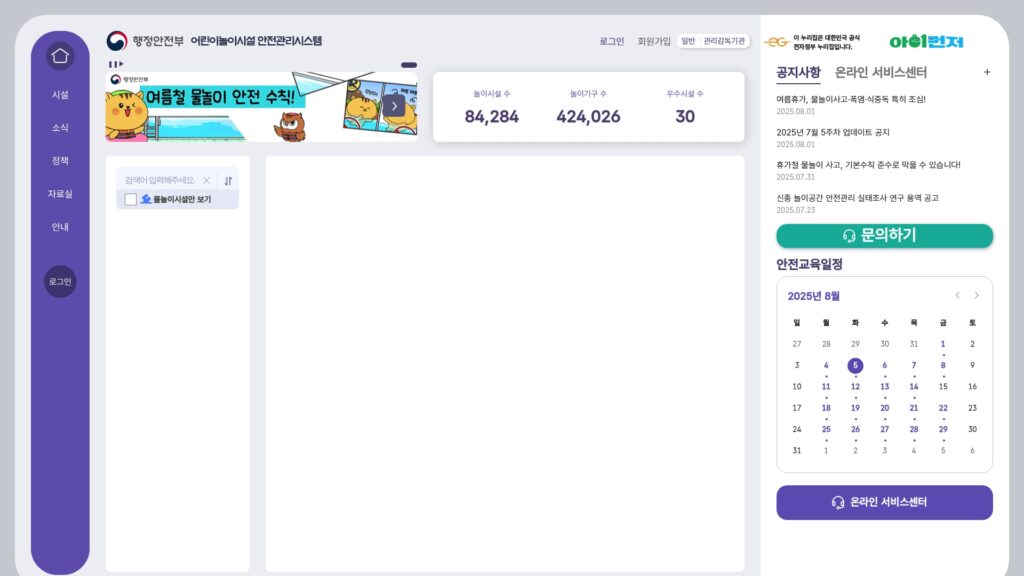Select August 8 in calendar
The height and width of the screenshot is (576, 1024).
click(x=942, y=366)
